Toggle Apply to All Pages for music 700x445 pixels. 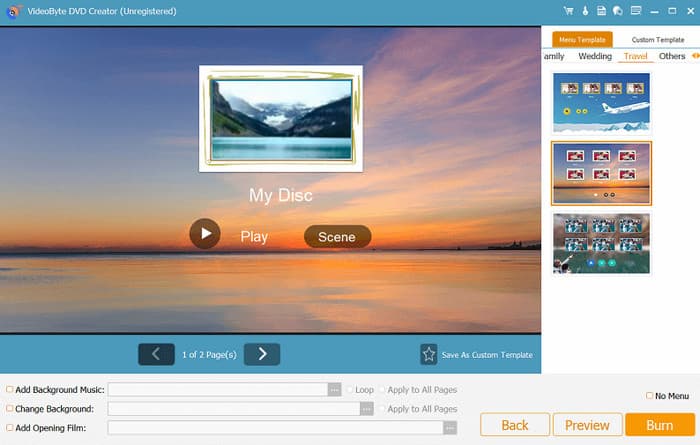pos(382,390)
